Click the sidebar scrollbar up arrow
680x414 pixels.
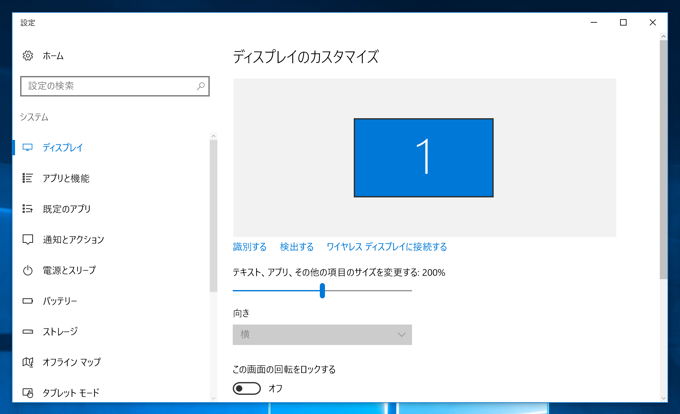pyautogui.click(x=213, y=136)
